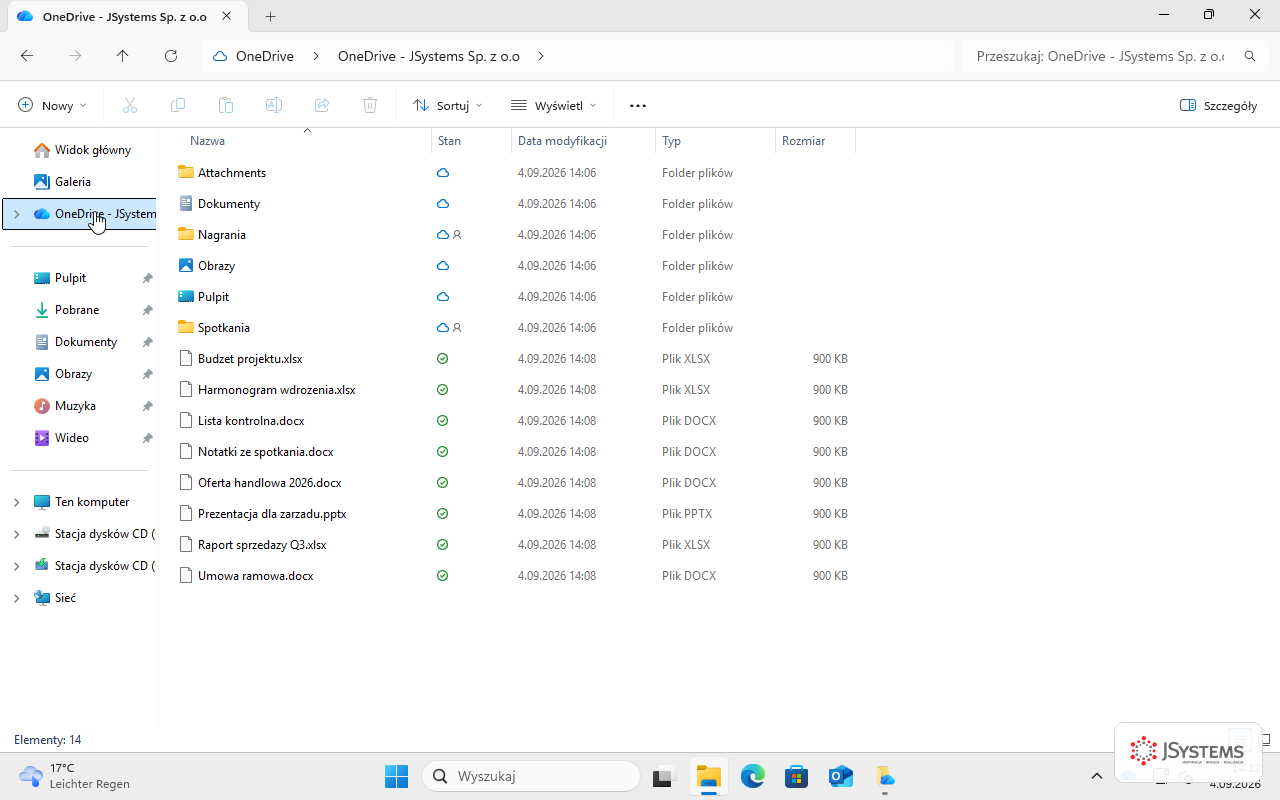Screen dimensions: 1280x800
Task: Select the Pulpit folder in file list
Action: pos(214,297)
